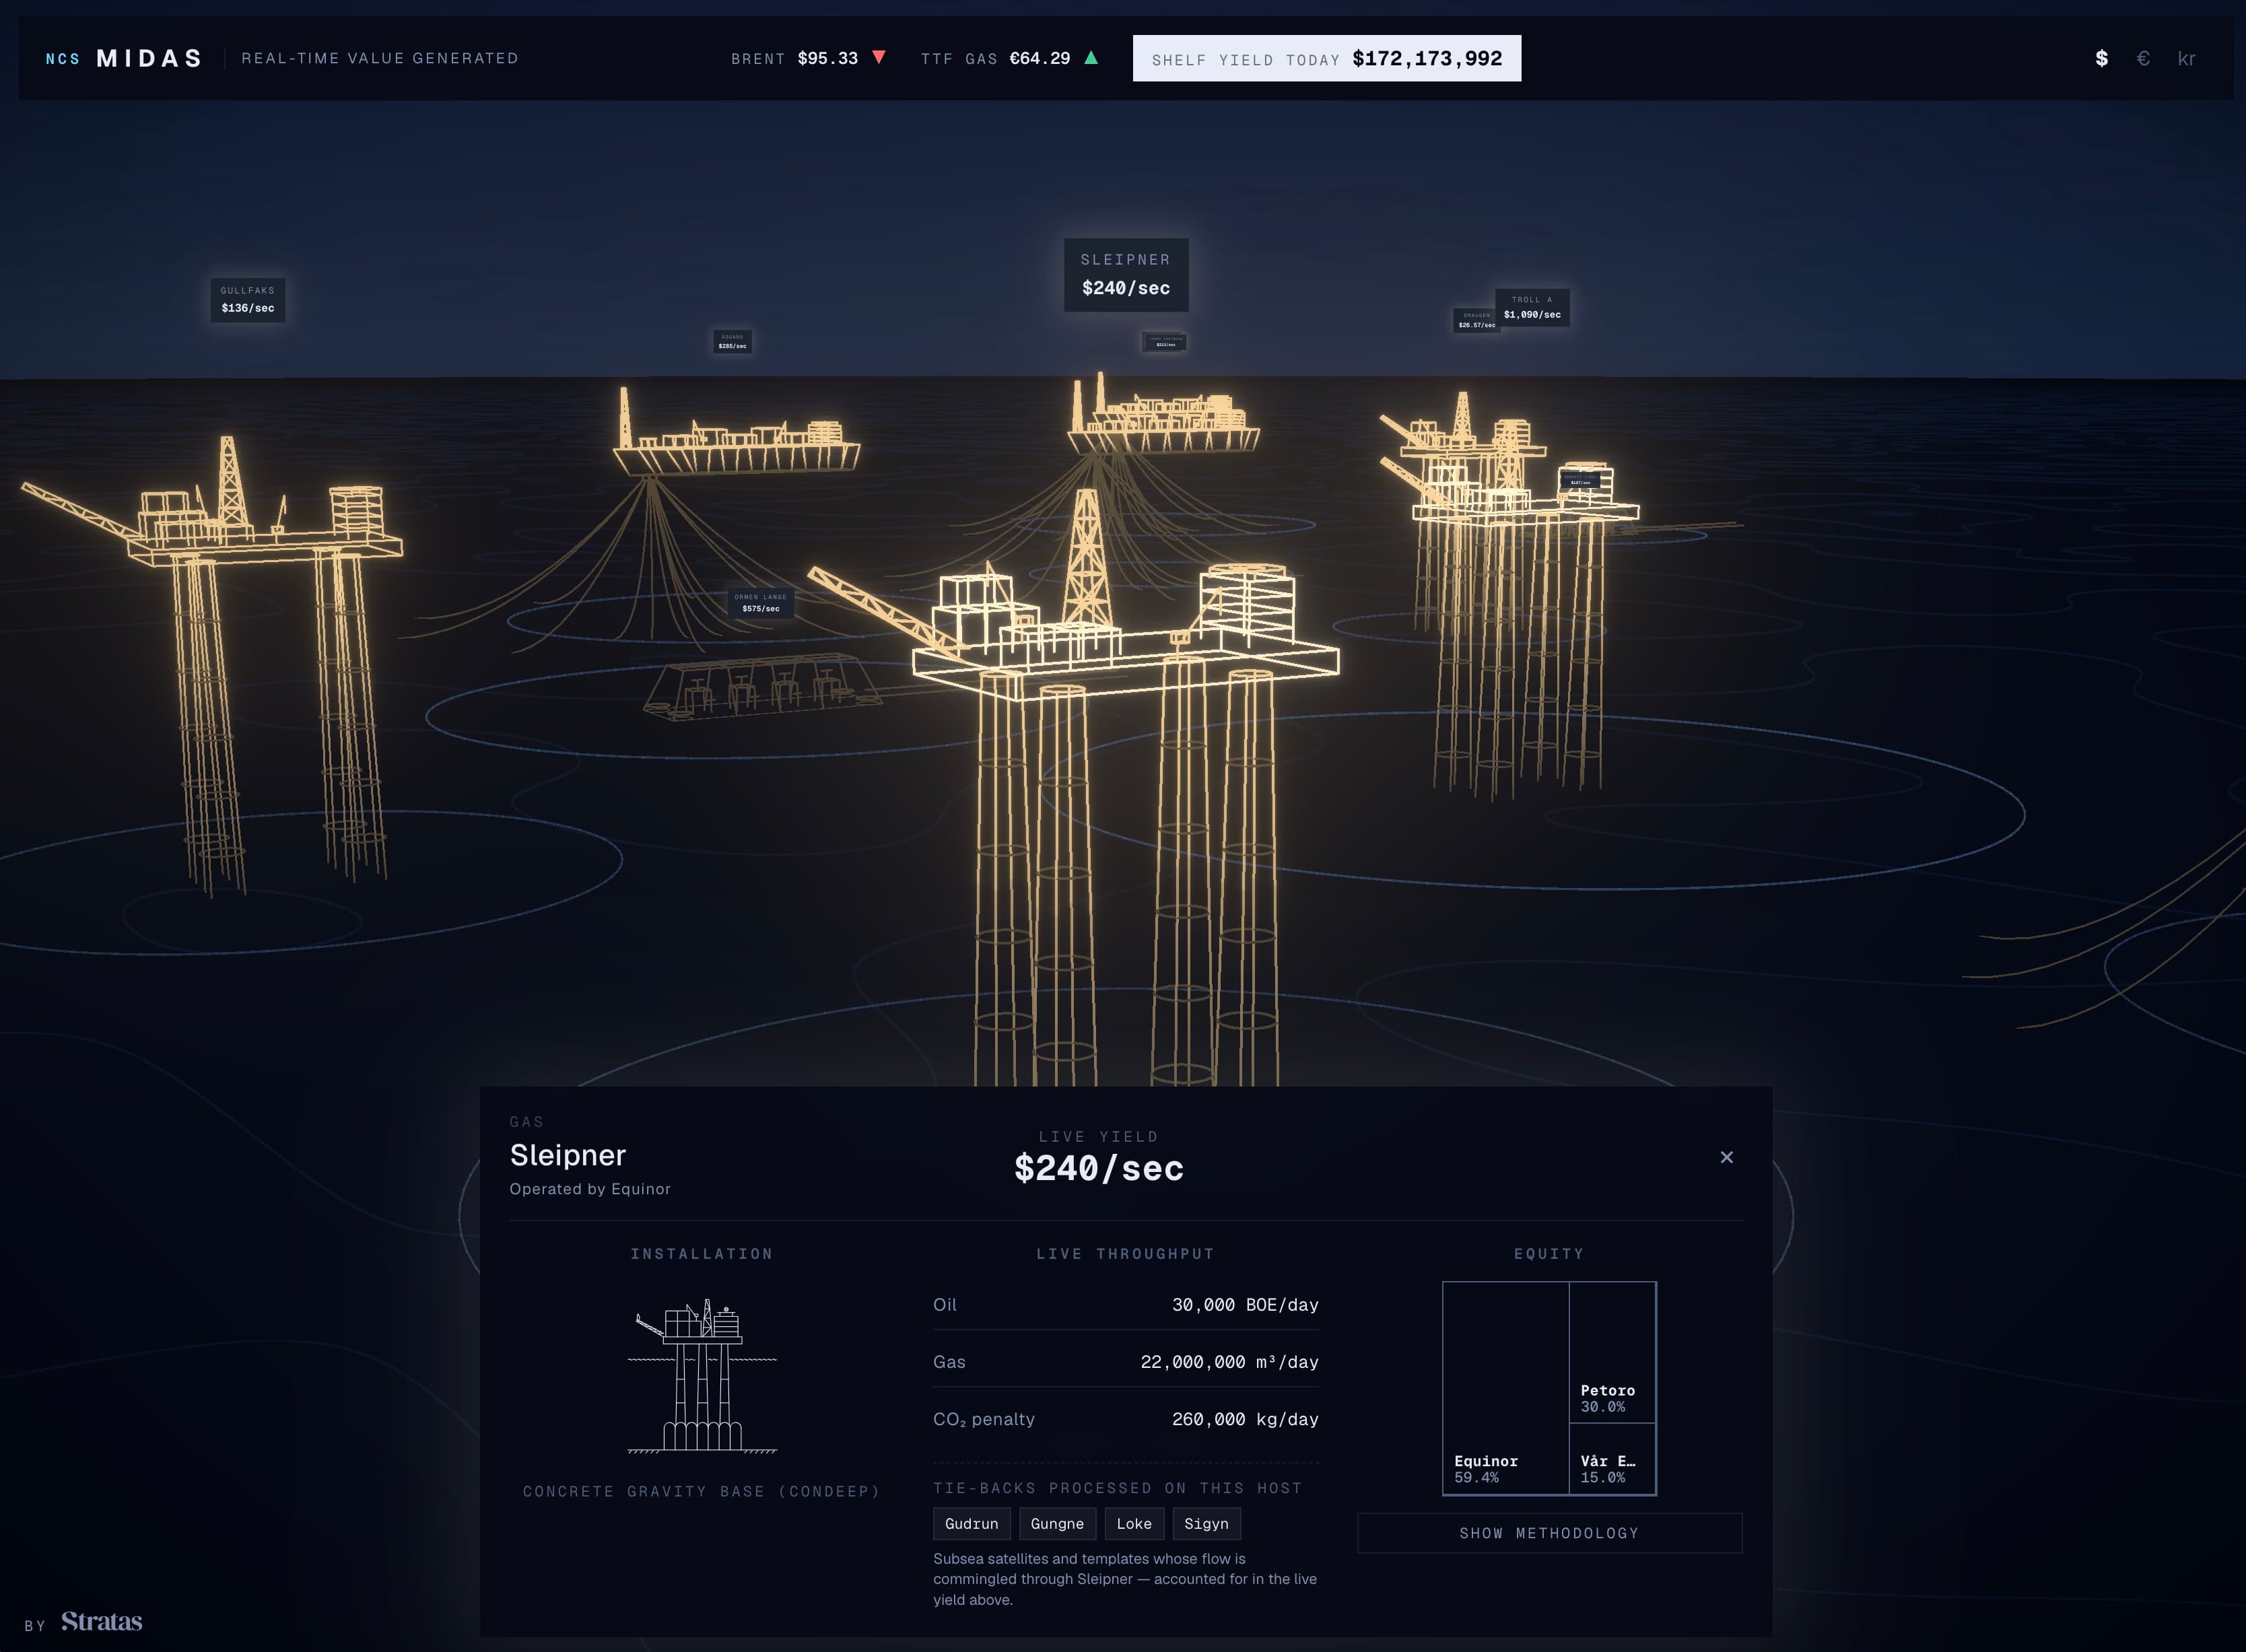
Task: Click the Equinor 59.4% equity block
Action: click(x=1506, y=1388)
